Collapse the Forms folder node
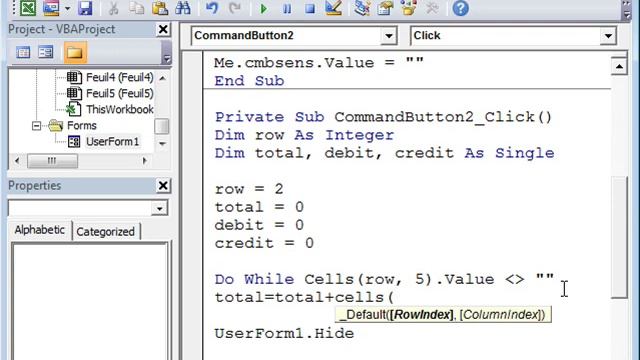 36,126
